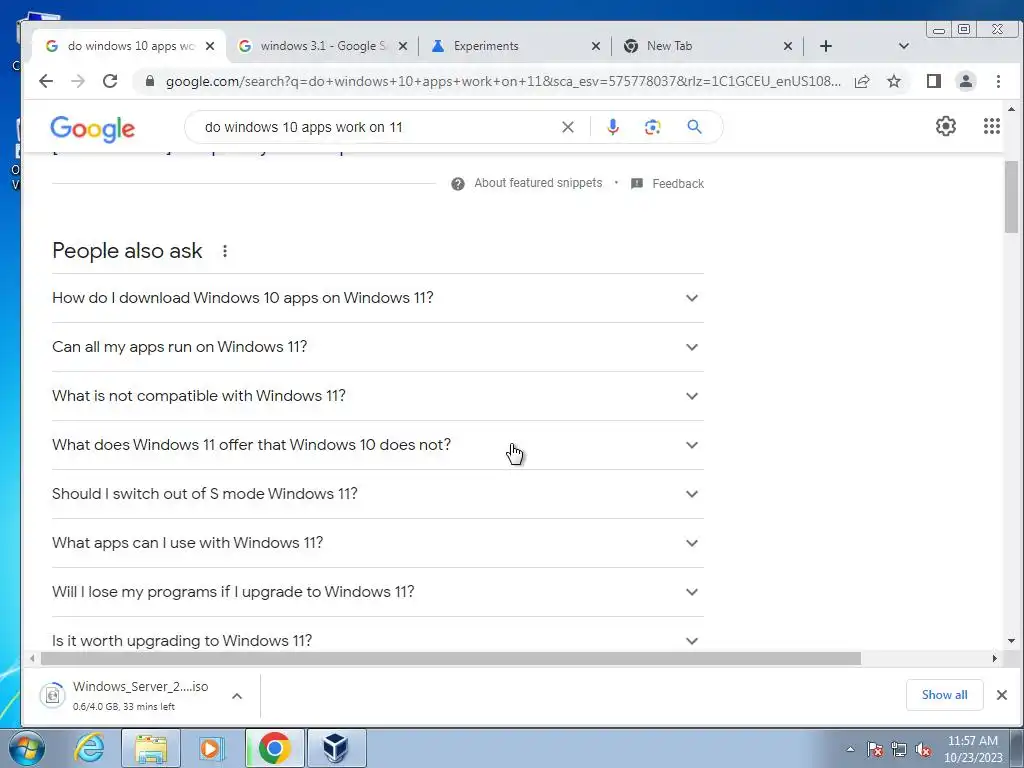Open the Google apps grid

tap(991, 126)
